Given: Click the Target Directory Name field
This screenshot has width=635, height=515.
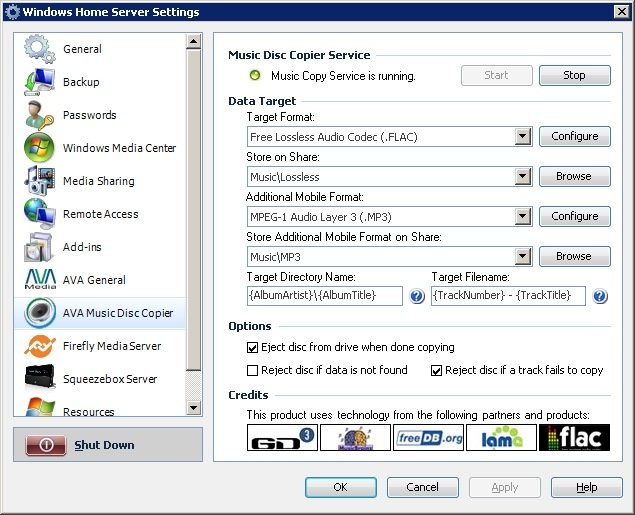Looking at the screenshot, I should (x=325, y=296).
